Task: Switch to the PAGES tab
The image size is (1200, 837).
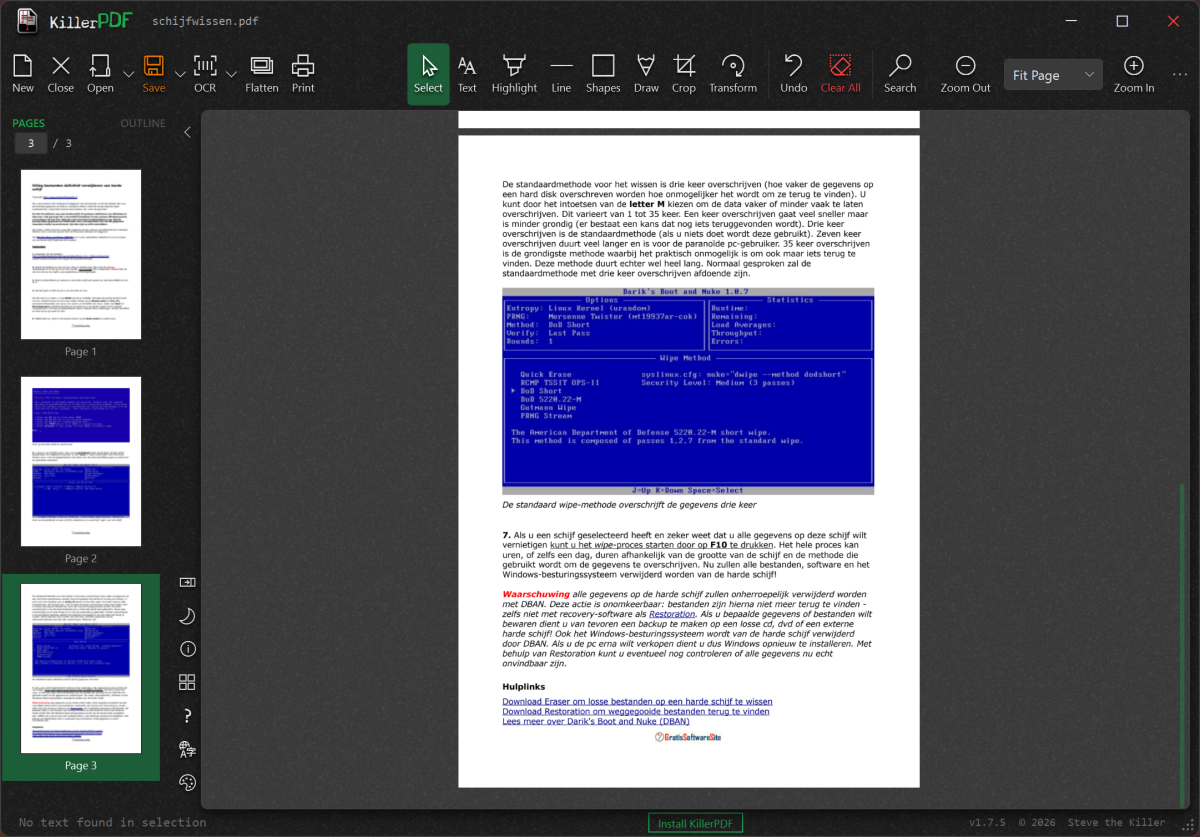Action: click(x=28, y=124)
